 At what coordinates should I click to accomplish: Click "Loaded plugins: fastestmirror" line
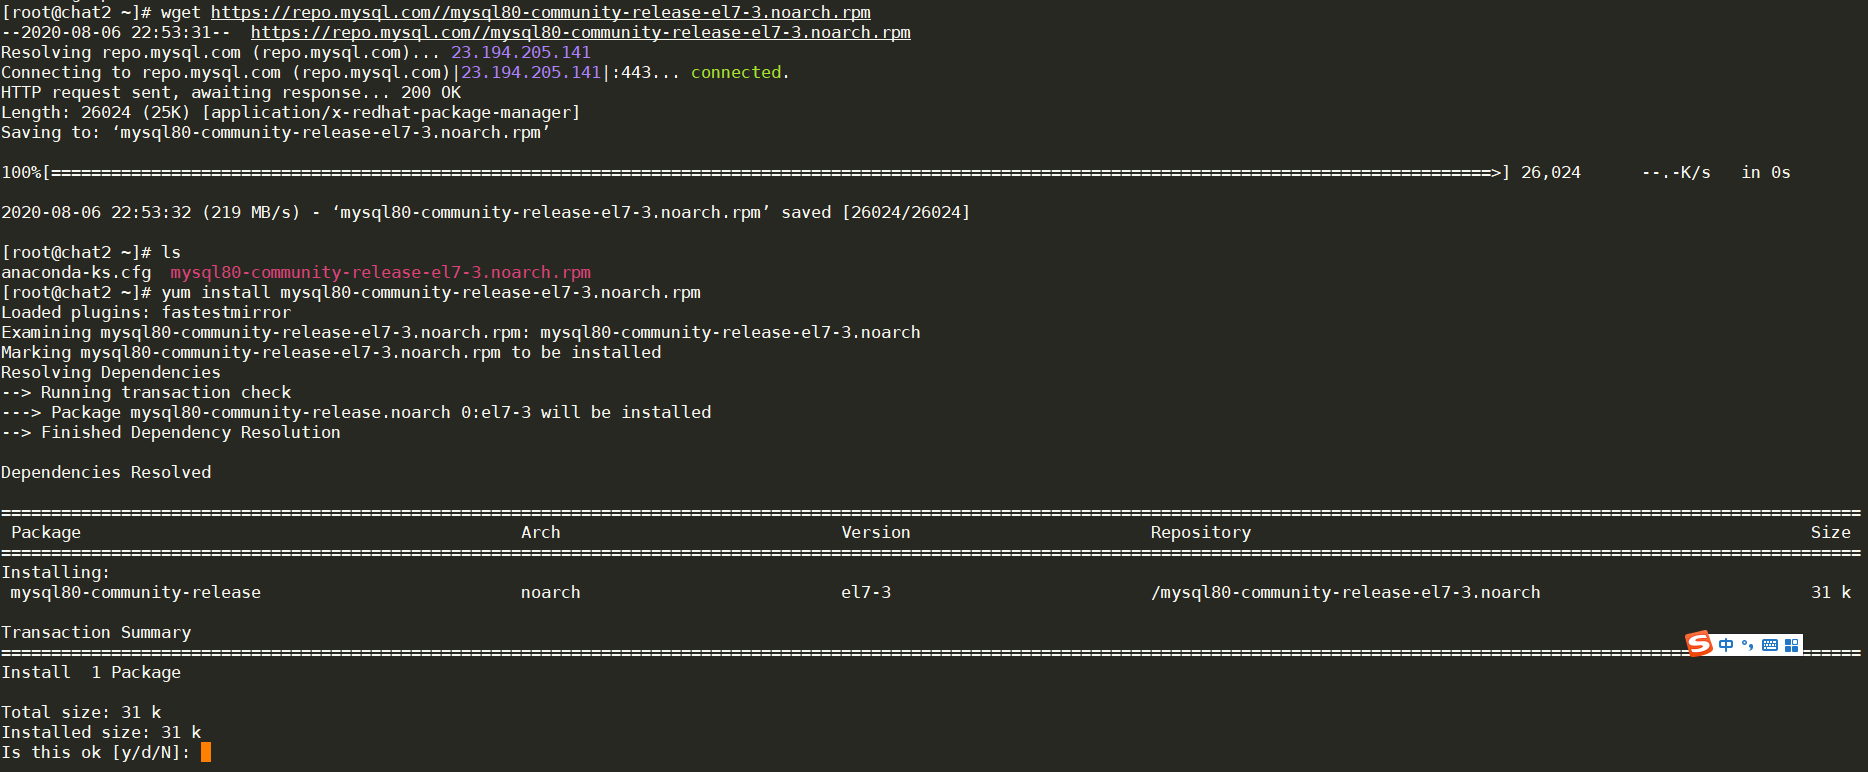point(146,312)
